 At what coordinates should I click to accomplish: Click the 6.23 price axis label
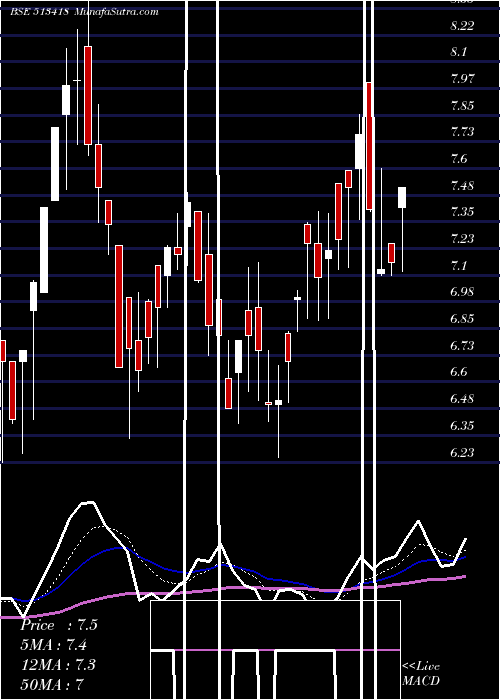462,452
